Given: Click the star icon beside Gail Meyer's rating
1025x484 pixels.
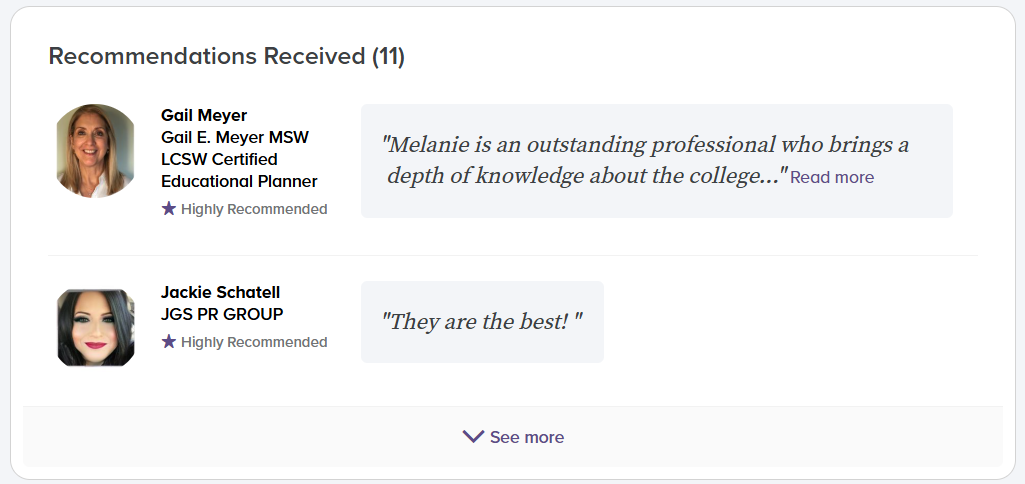Looking at the screenshot, I should click(169, 209).
